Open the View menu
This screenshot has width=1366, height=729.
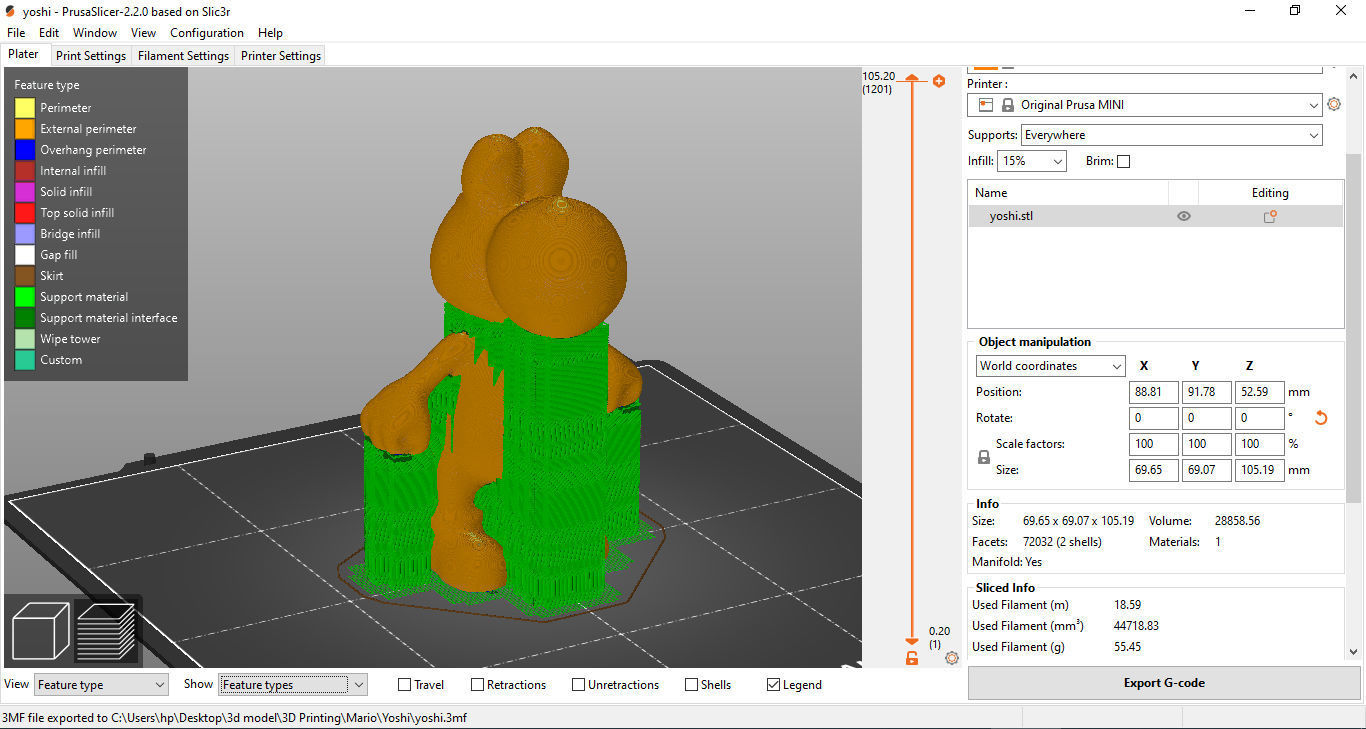143,33
